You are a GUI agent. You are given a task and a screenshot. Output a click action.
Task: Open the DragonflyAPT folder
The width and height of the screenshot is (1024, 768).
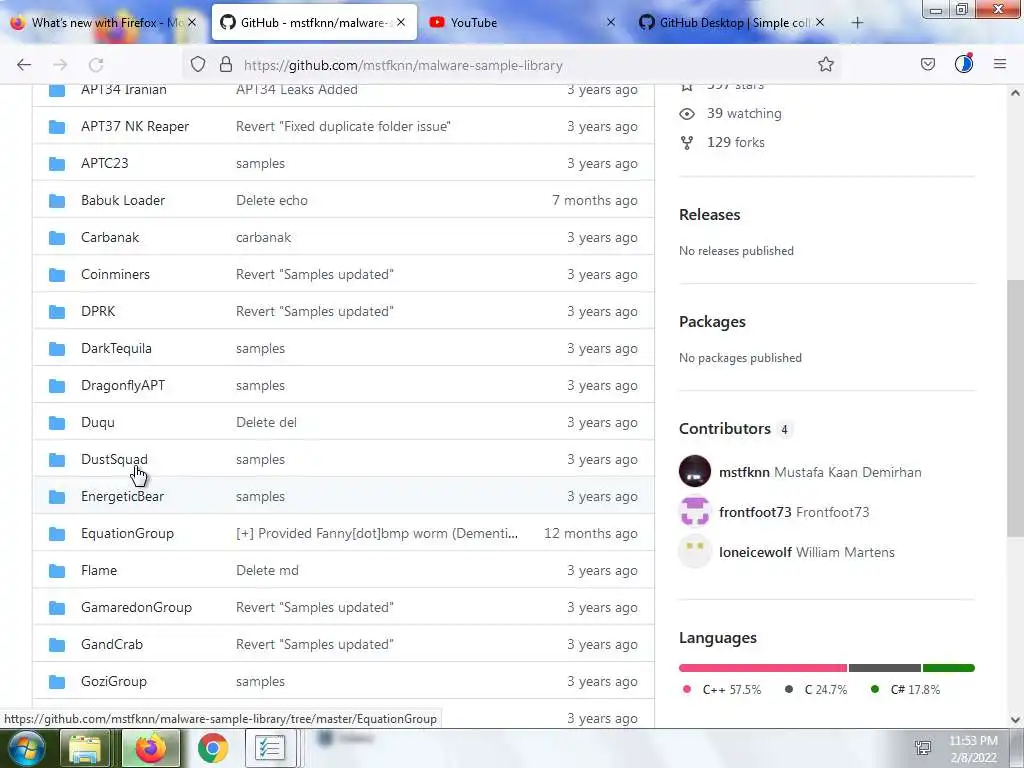point(123,385)
